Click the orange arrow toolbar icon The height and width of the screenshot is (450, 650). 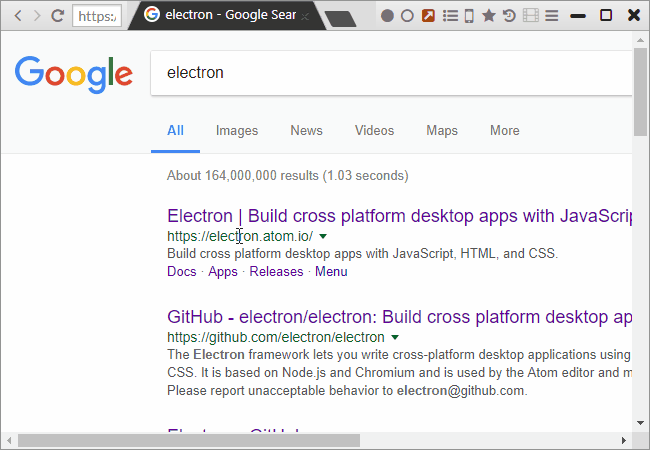coord(428,16)
